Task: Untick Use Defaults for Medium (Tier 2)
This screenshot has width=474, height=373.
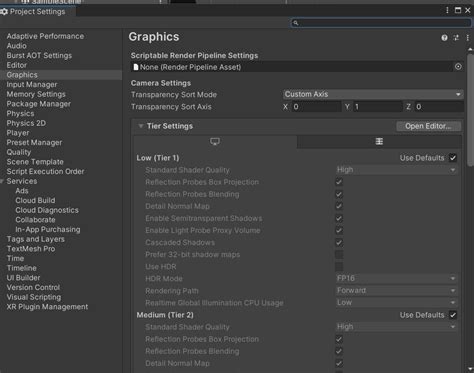Action: [x=453, y=315]
